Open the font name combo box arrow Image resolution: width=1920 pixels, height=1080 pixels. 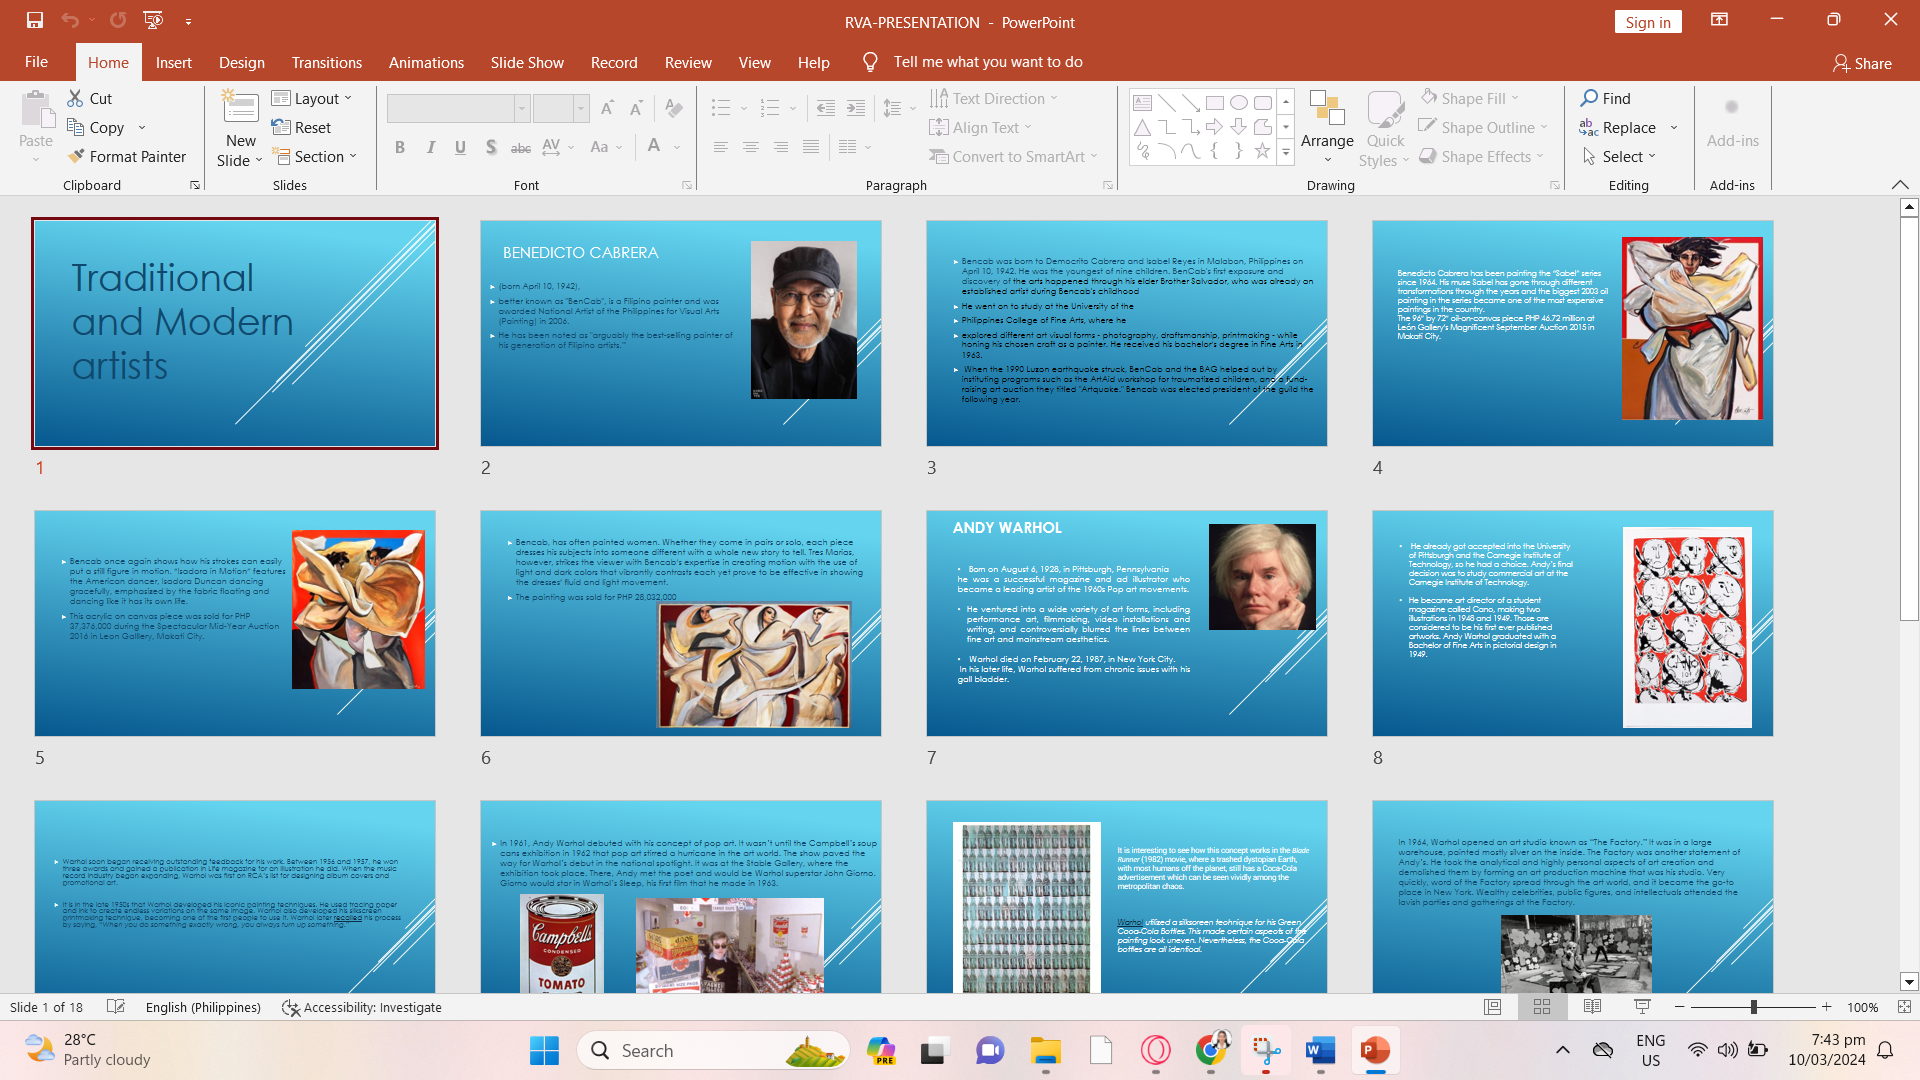pyautogui.click(x=522, y=108)
